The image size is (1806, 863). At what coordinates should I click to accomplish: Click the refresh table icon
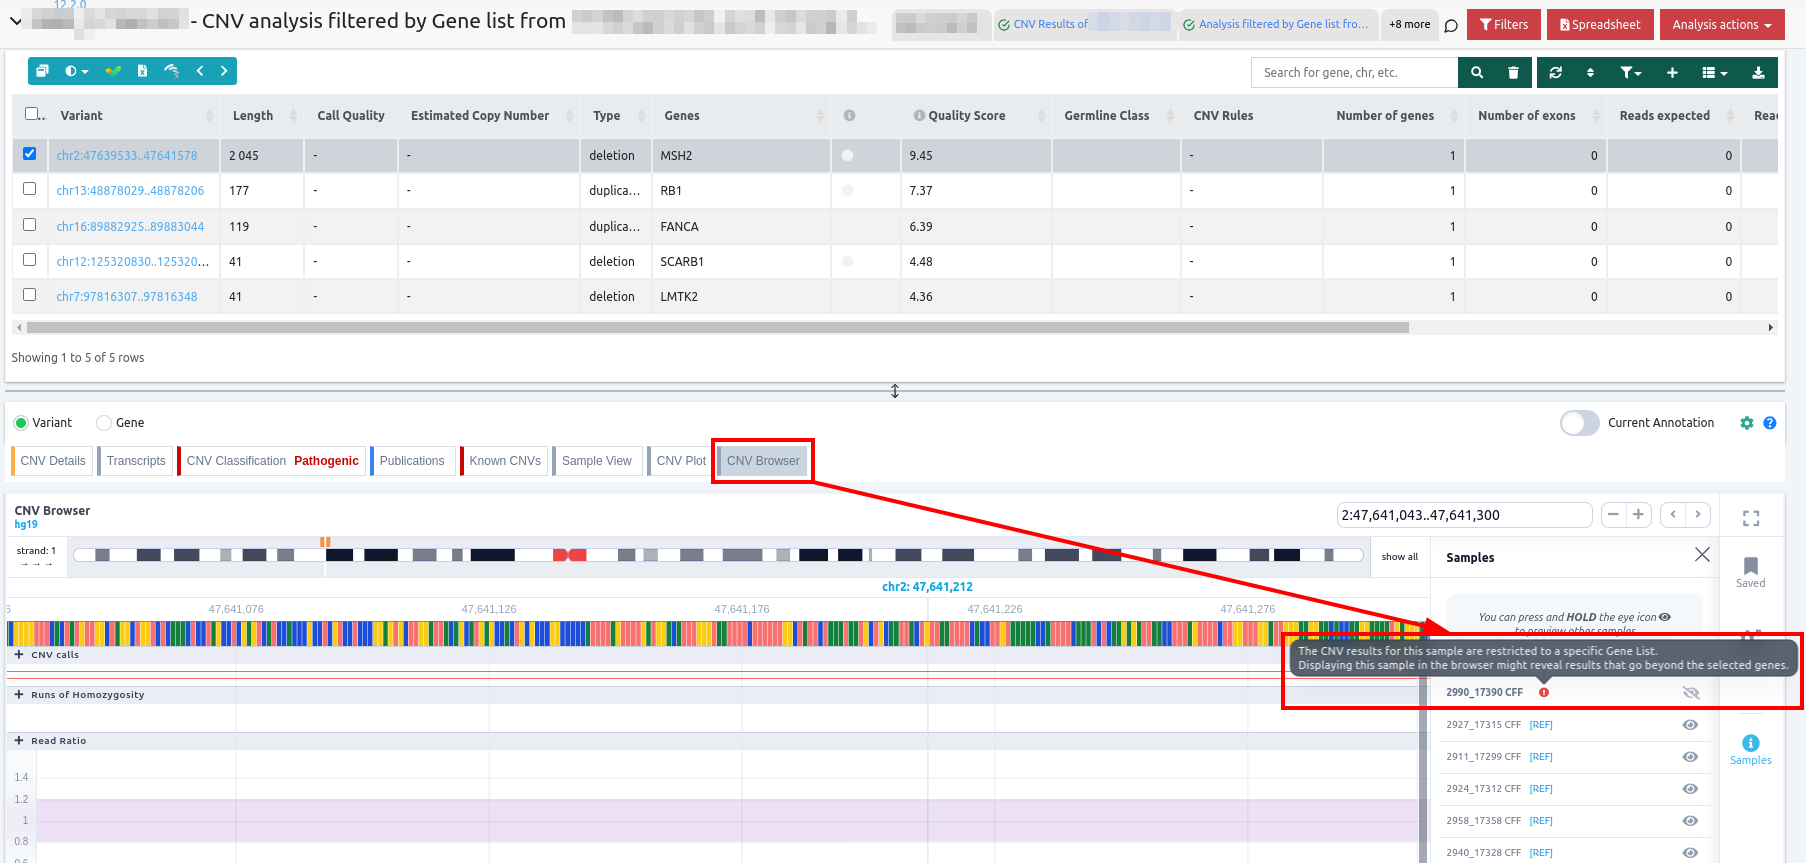[1555, 72]
